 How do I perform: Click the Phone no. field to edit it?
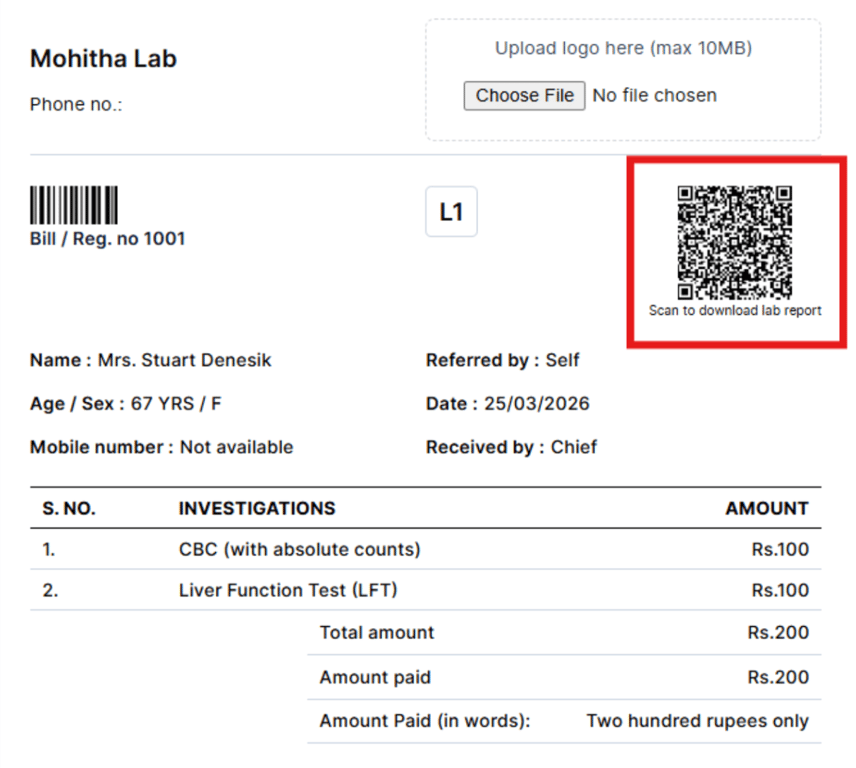[76, 103]
